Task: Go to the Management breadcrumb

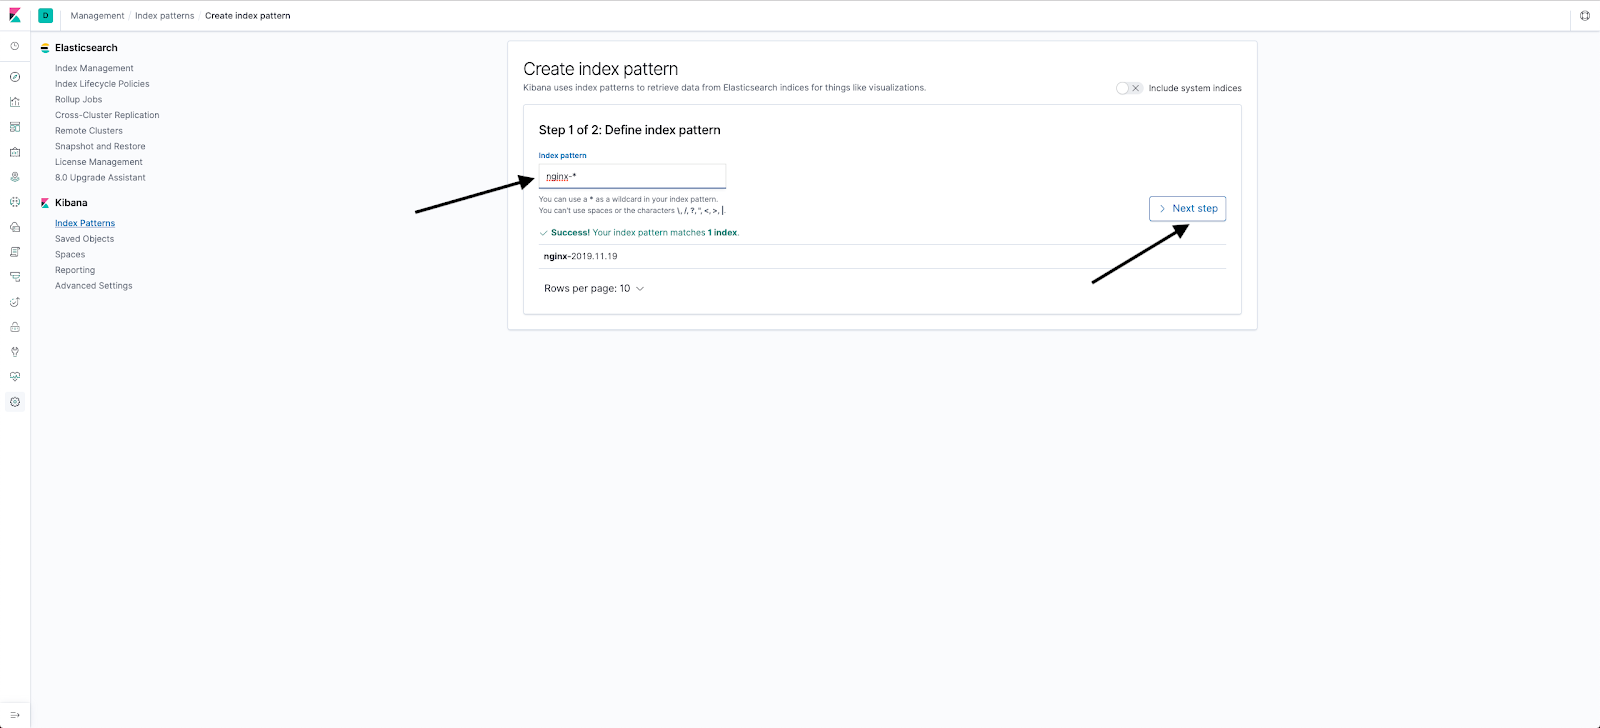Action: (97, 16)
